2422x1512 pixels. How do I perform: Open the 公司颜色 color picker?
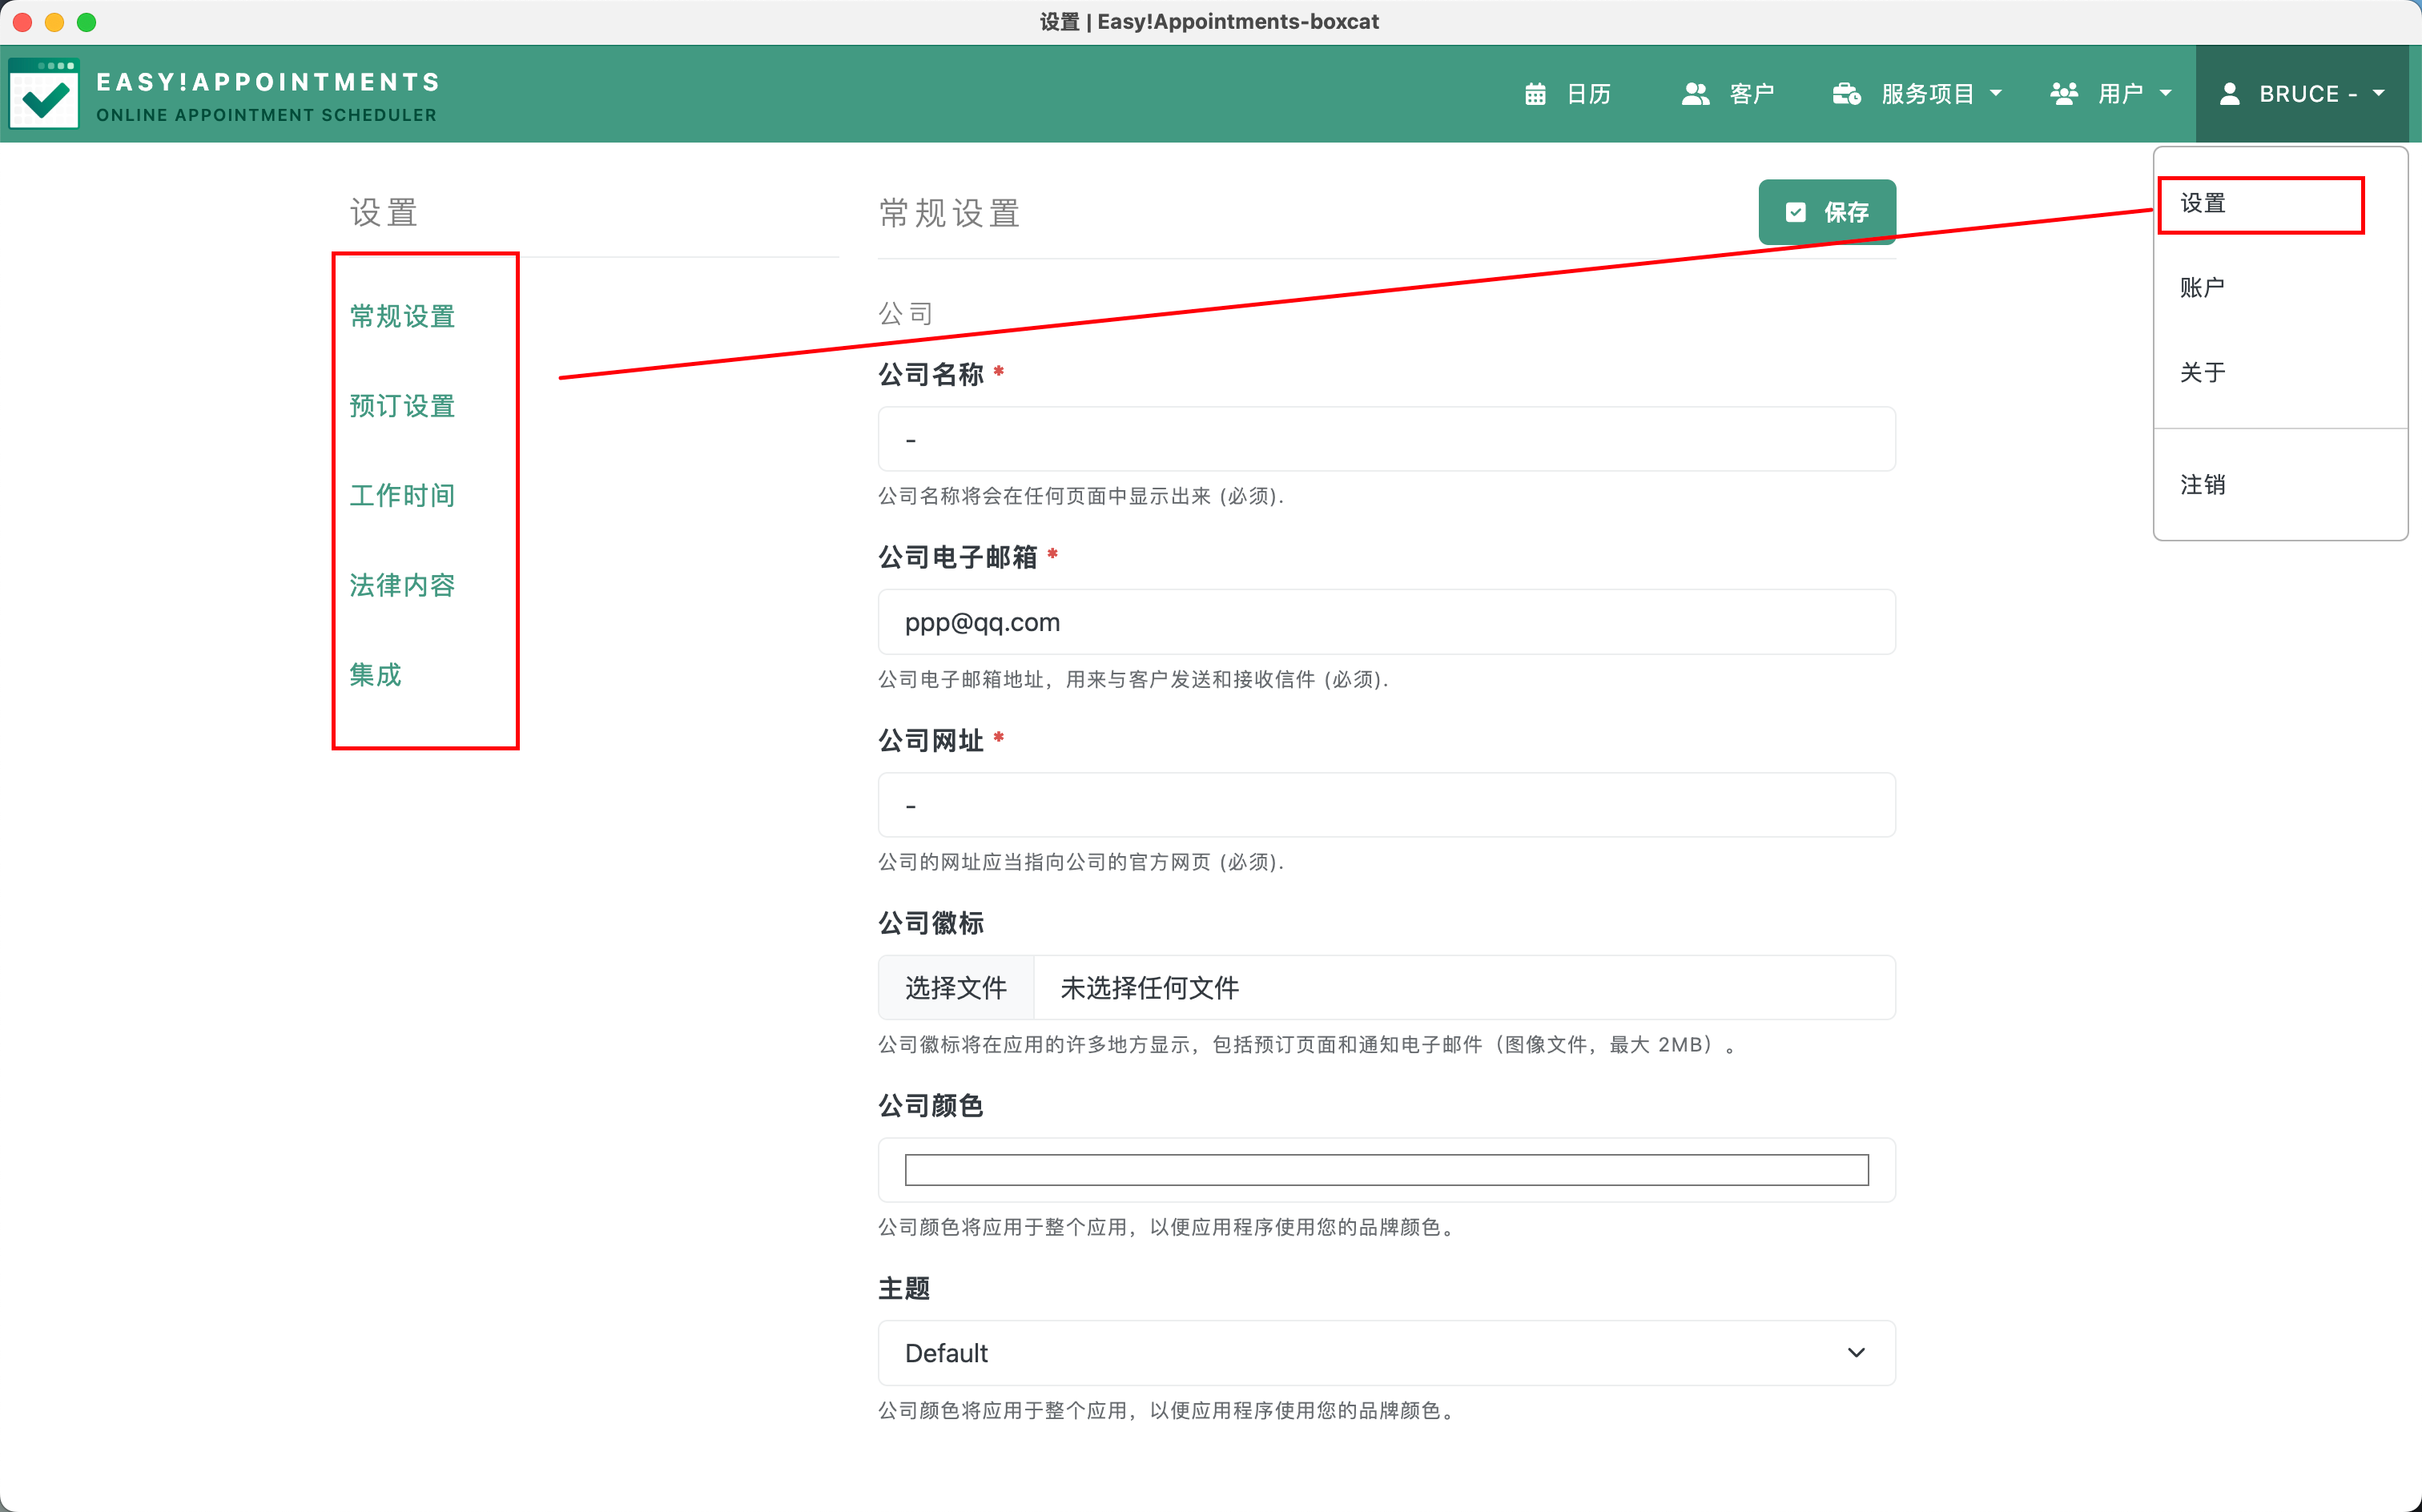click(x=1386, y=1170)
